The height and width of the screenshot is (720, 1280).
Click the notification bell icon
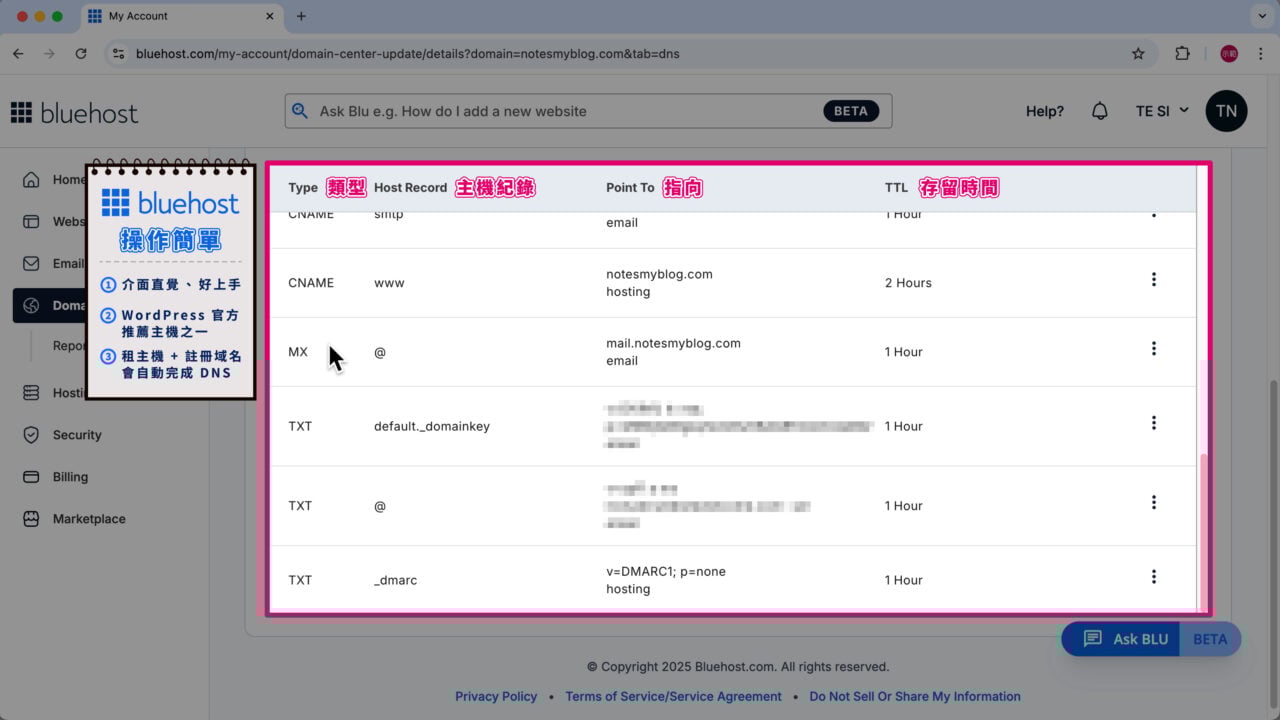coord(1099,111)
